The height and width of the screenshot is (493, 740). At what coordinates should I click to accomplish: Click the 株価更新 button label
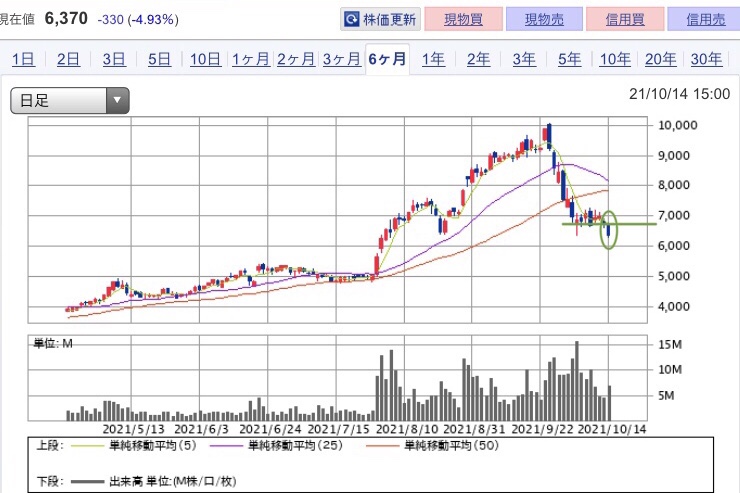(x=390, y=19)
